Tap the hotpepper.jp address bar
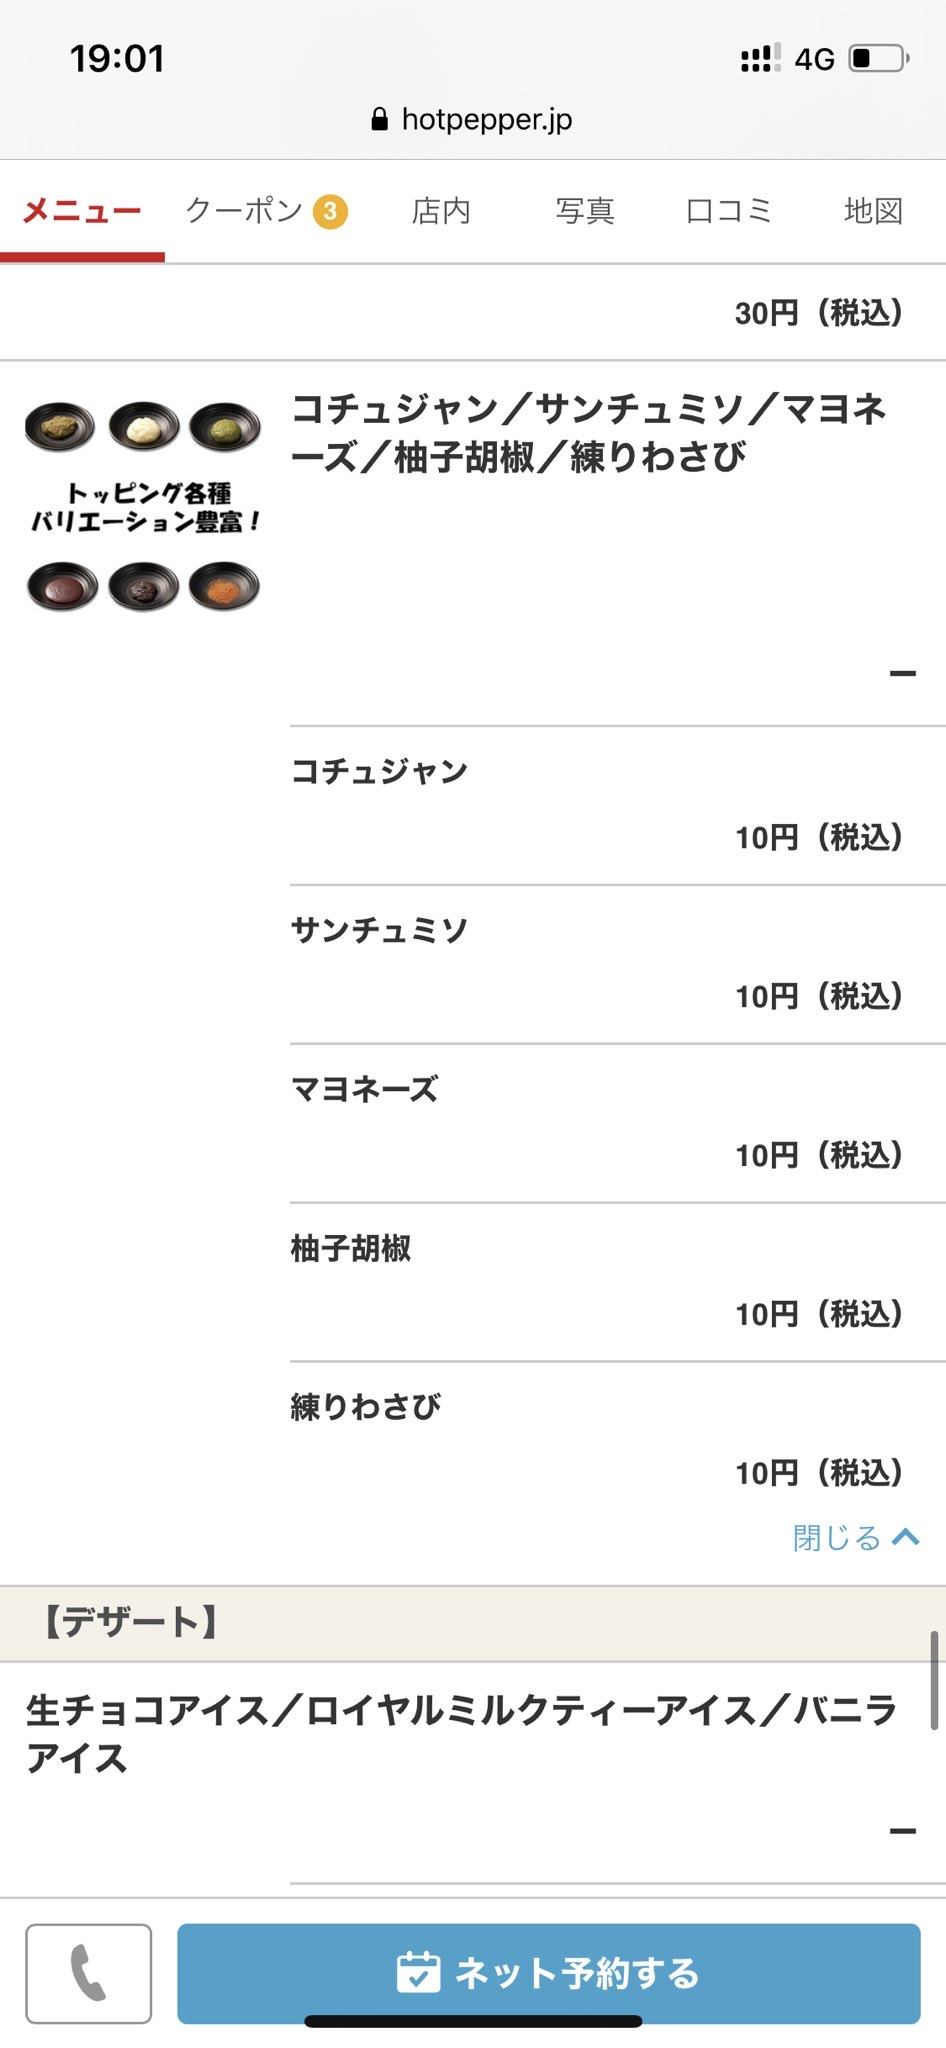 tap(472, 120)
